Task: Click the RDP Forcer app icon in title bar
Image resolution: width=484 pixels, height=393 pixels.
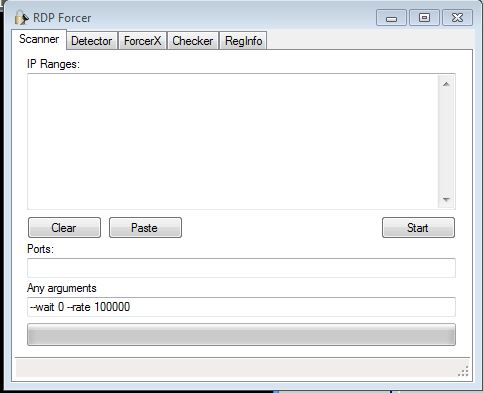Action: pos(21,17)
